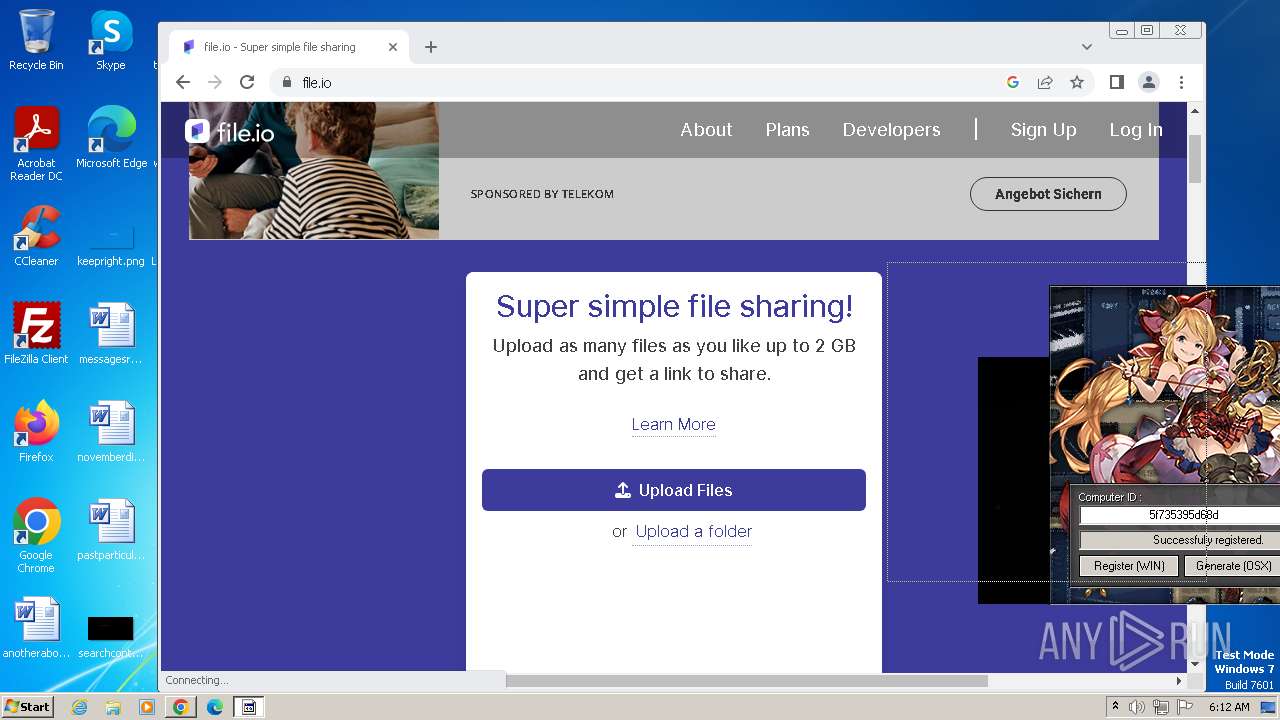Click the taskbar clock showing 6:12 AM
The image size is (1280, 720).
pos(1229,707)
